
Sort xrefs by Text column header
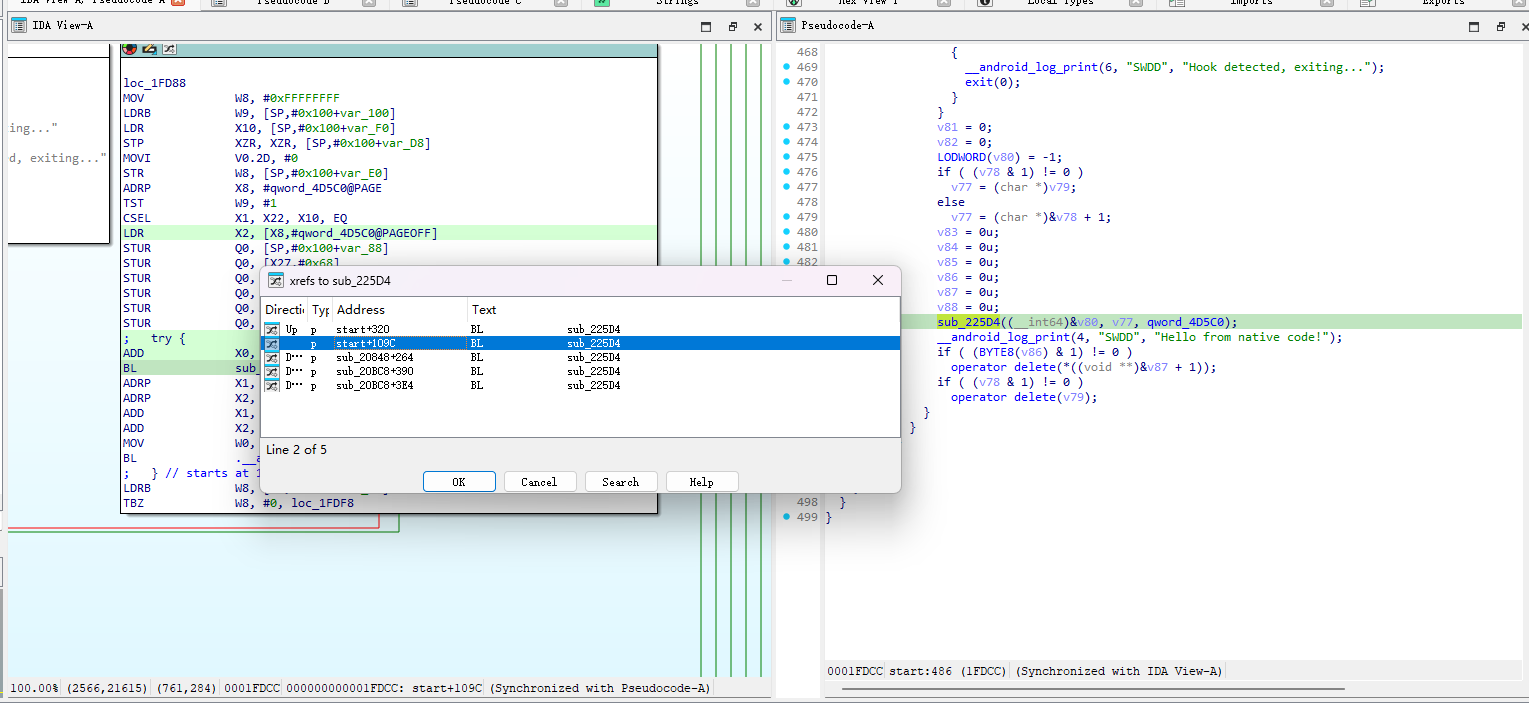tap(684, 310)
